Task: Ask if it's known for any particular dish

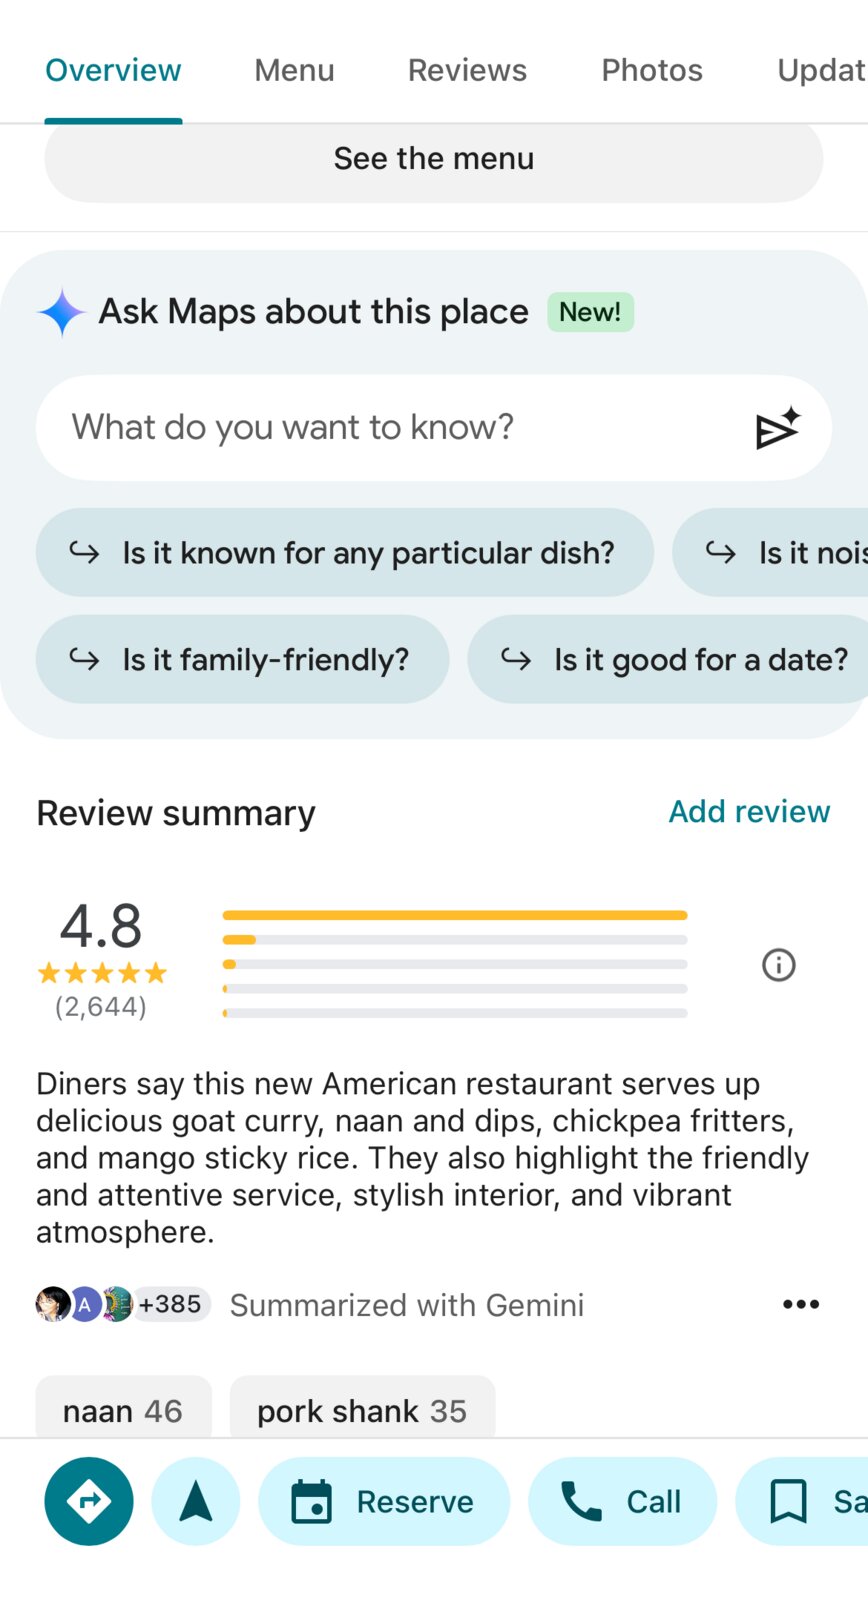Action: 345,553
